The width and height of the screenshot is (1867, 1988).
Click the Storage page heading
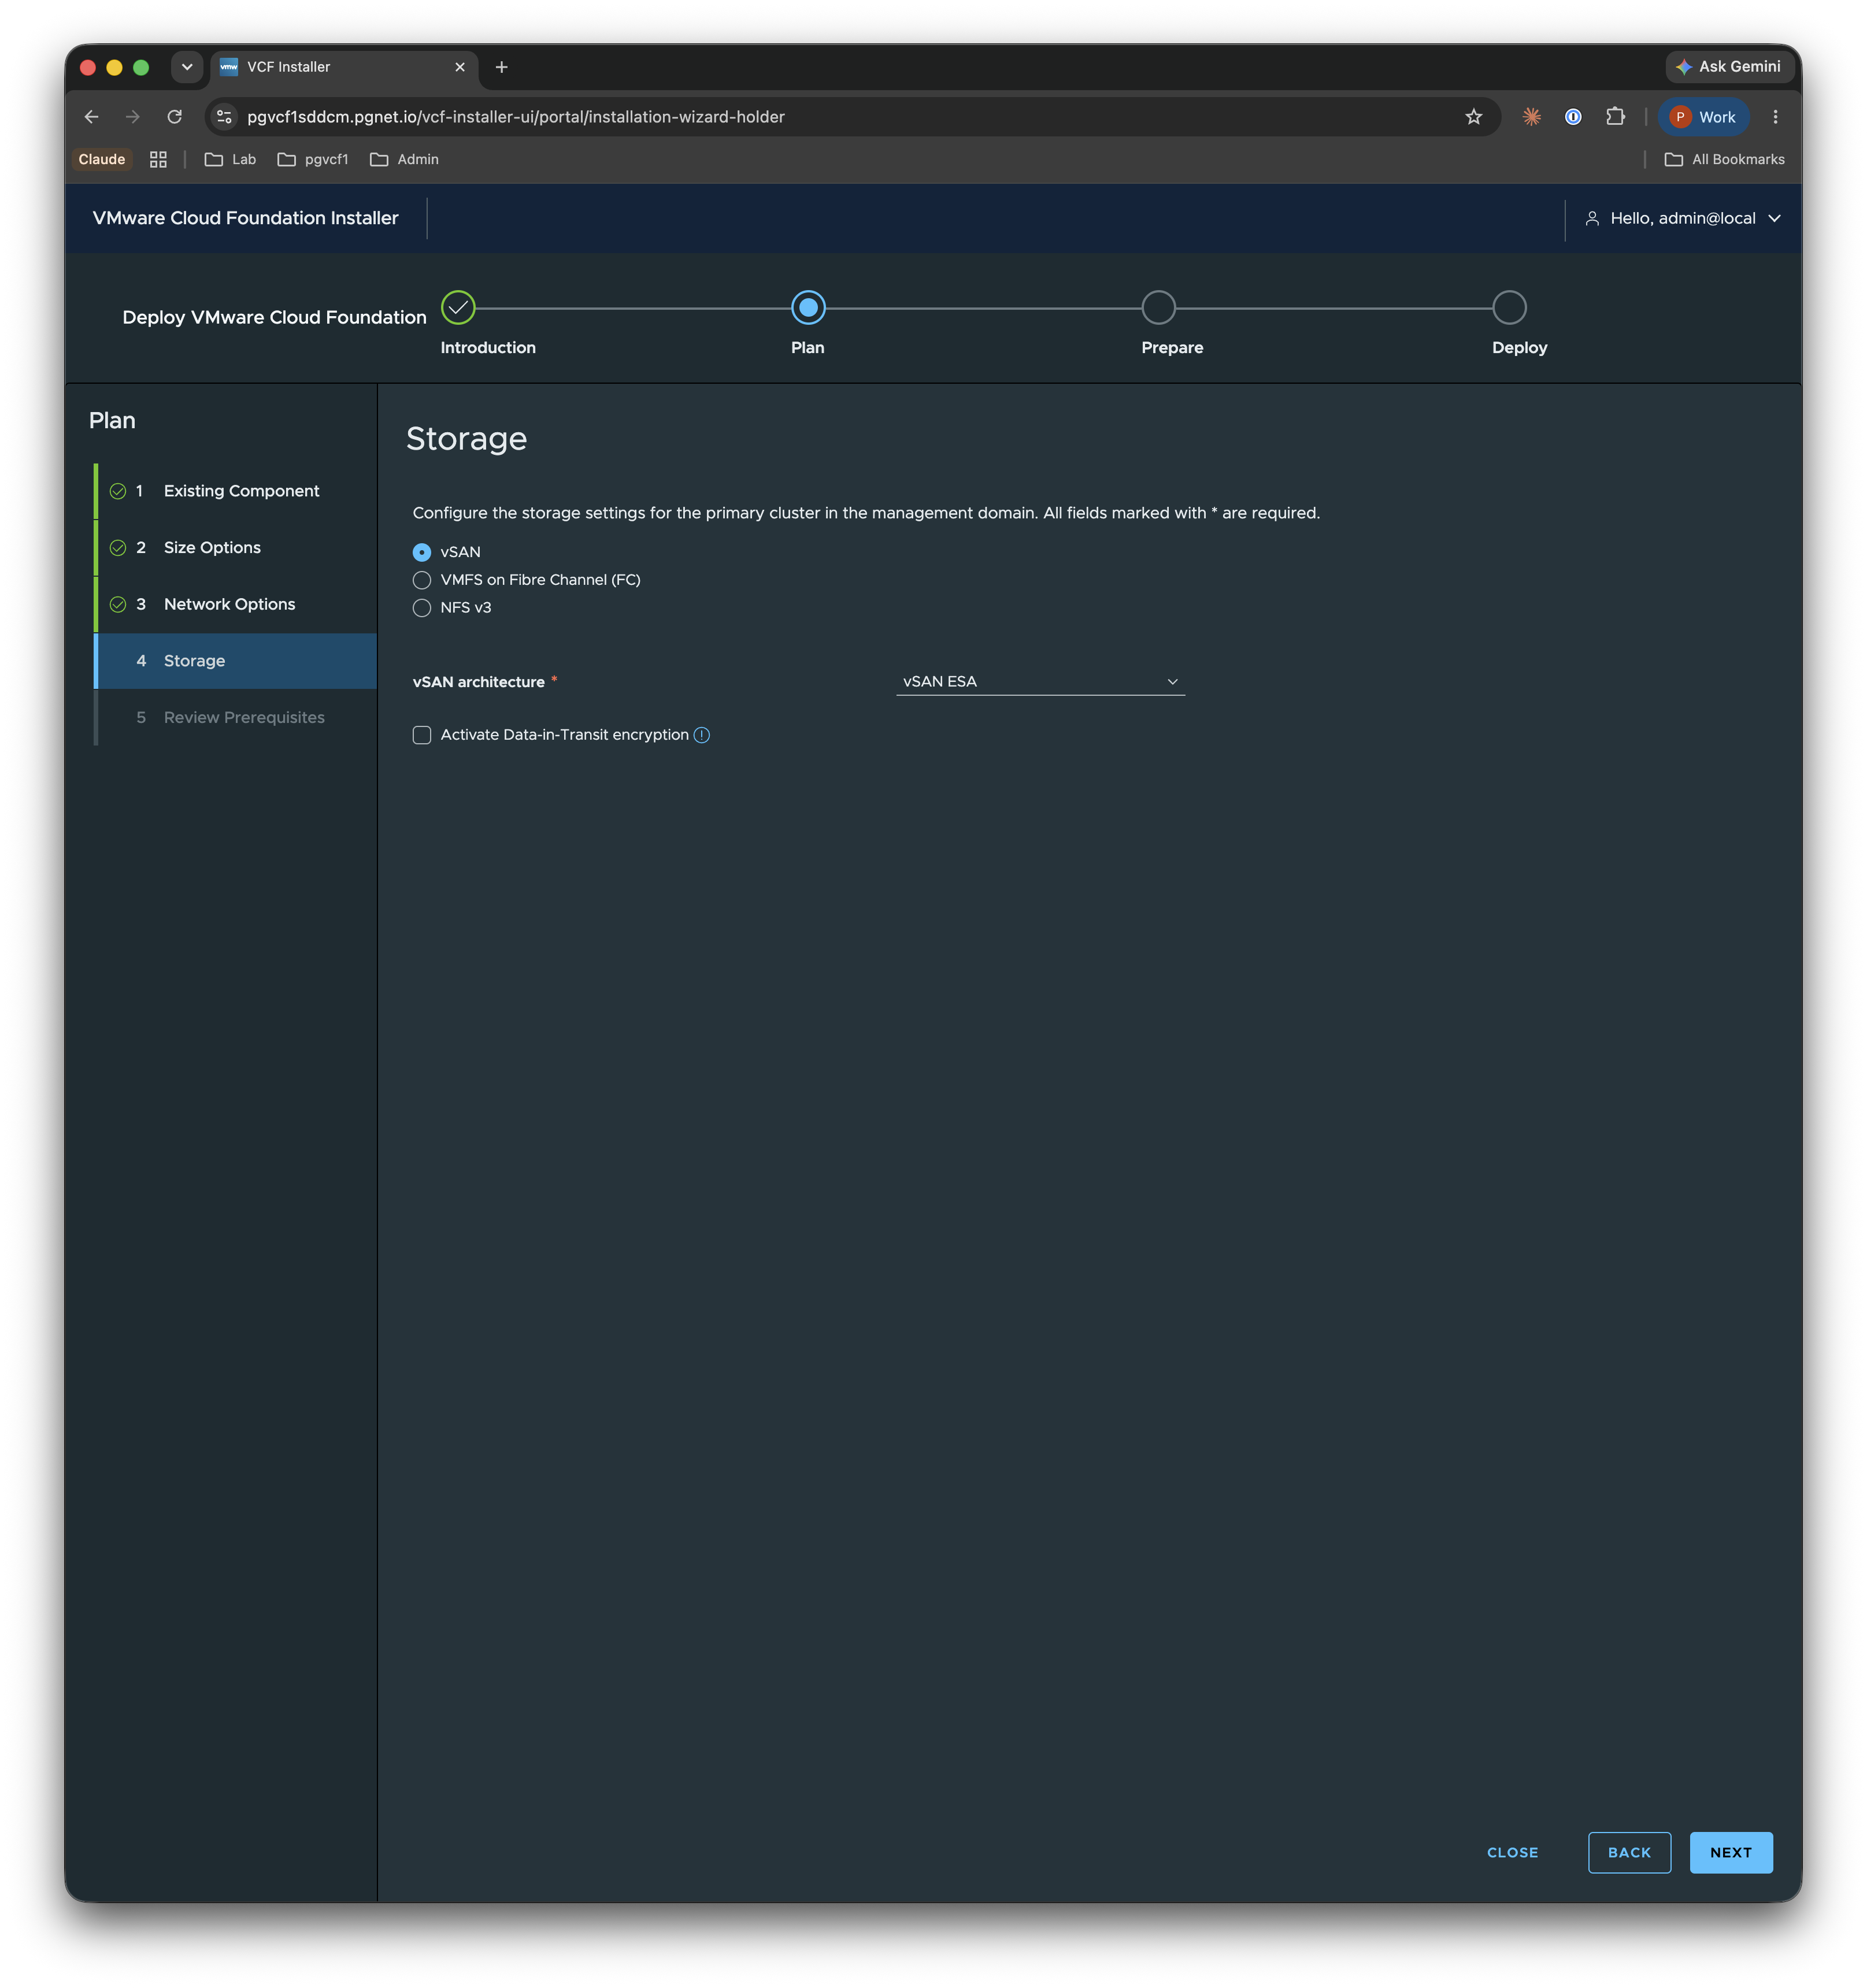pos(466,439)
